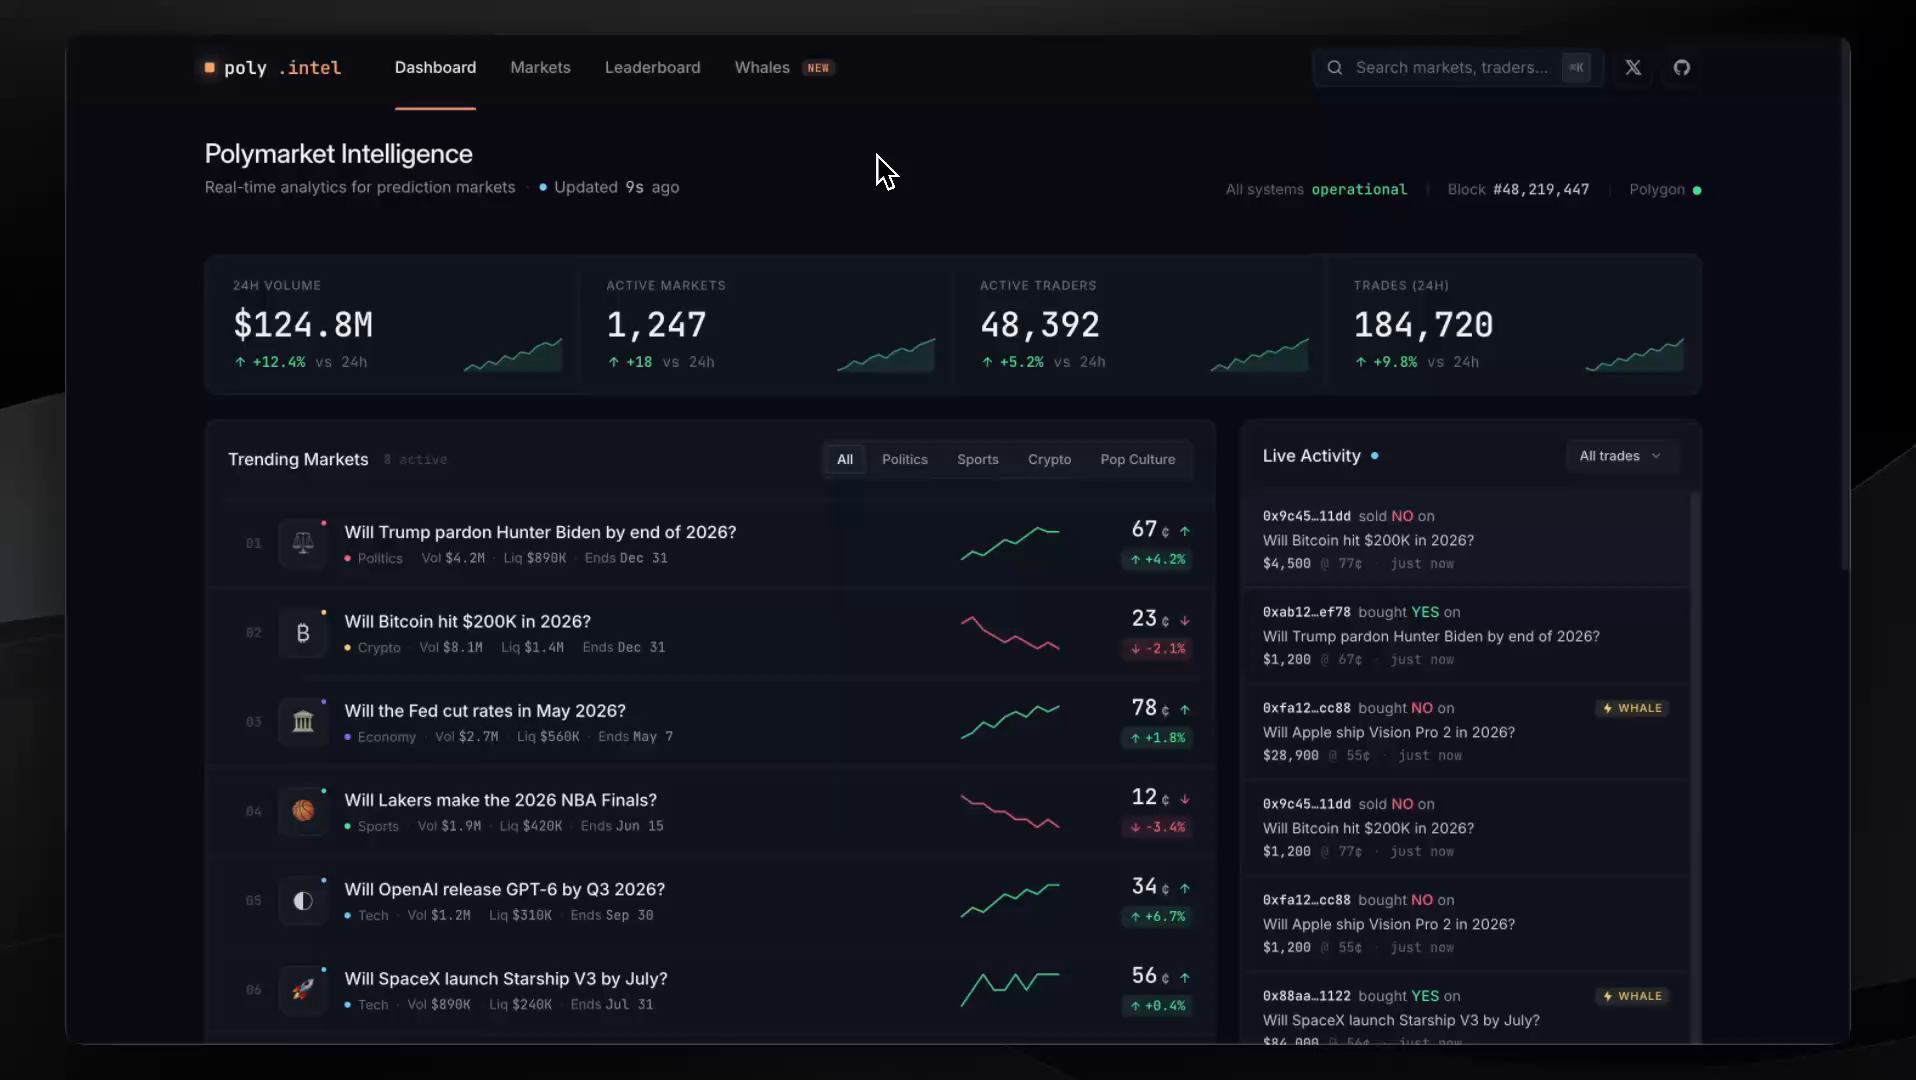Click the $124.8M 24H volume value

[303, 325]
